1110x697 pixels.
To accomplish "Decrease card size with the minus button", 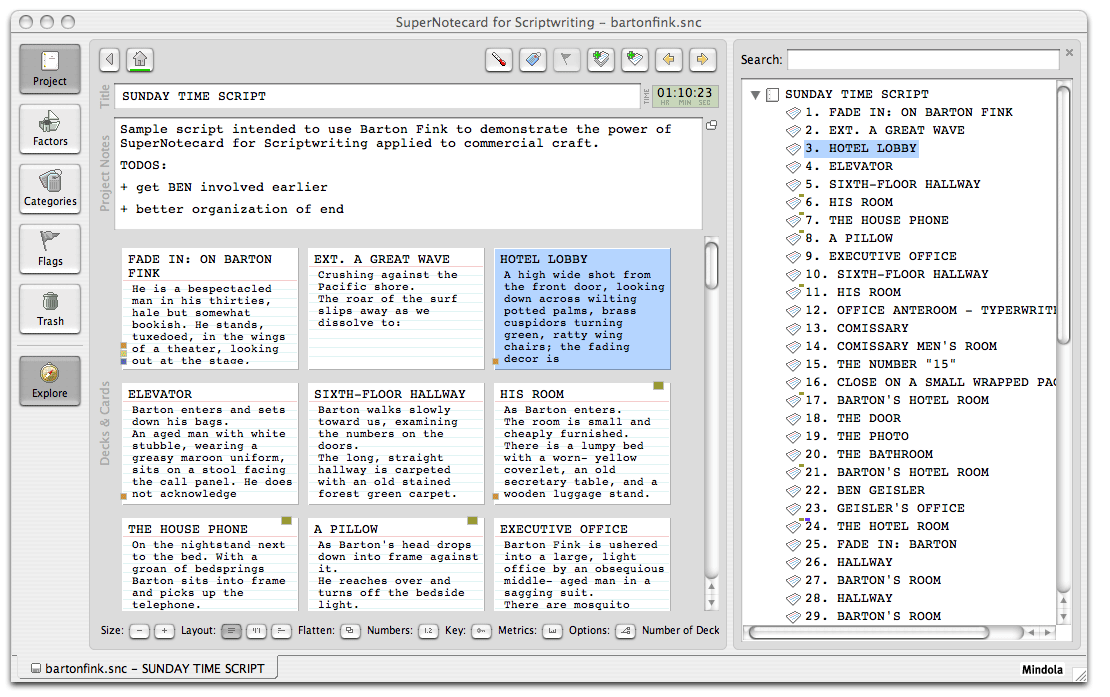I will pyautogui.click(x=139, y=630).
